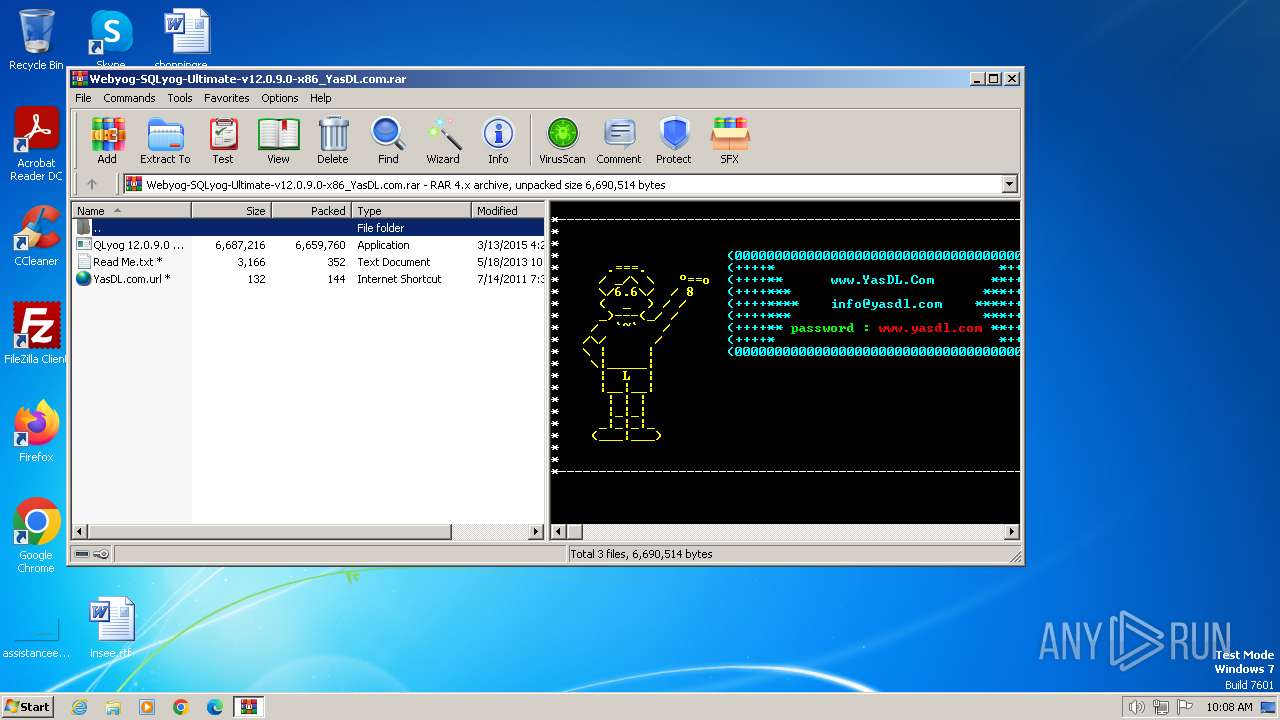Image resolution: width=1280 pixels, height=720 pixels.
Task: Sort files by Size column
Action: point(231,210)
